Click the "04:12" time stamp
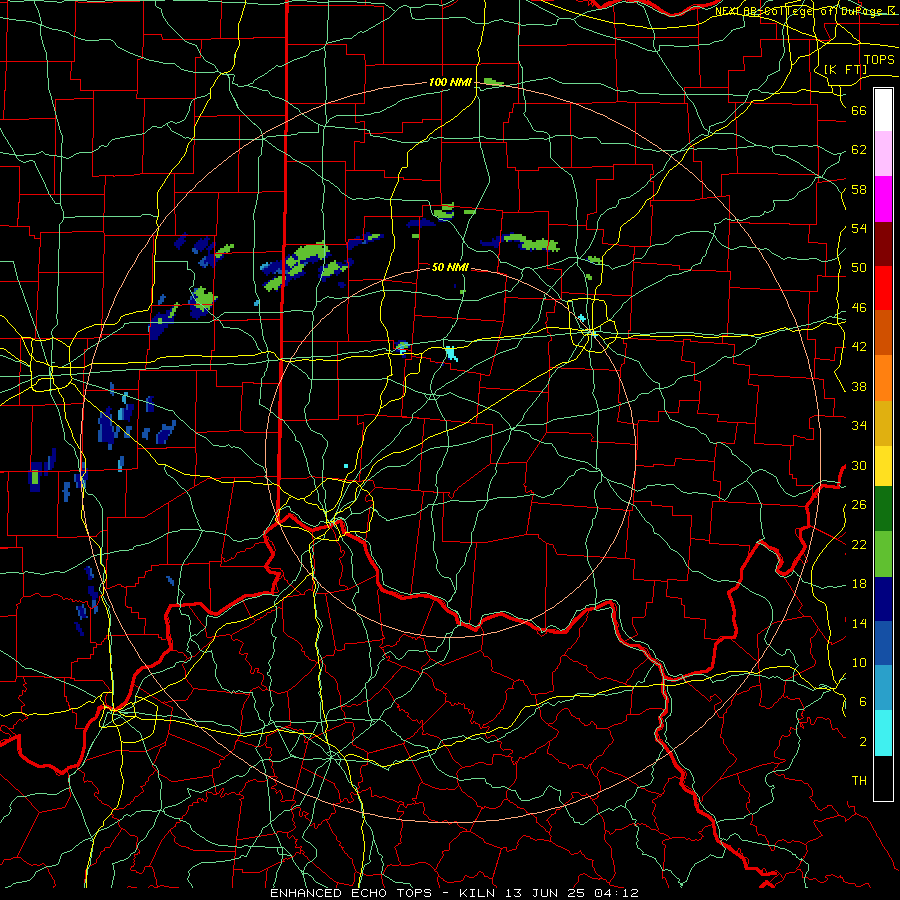 [x=618, y=893]
